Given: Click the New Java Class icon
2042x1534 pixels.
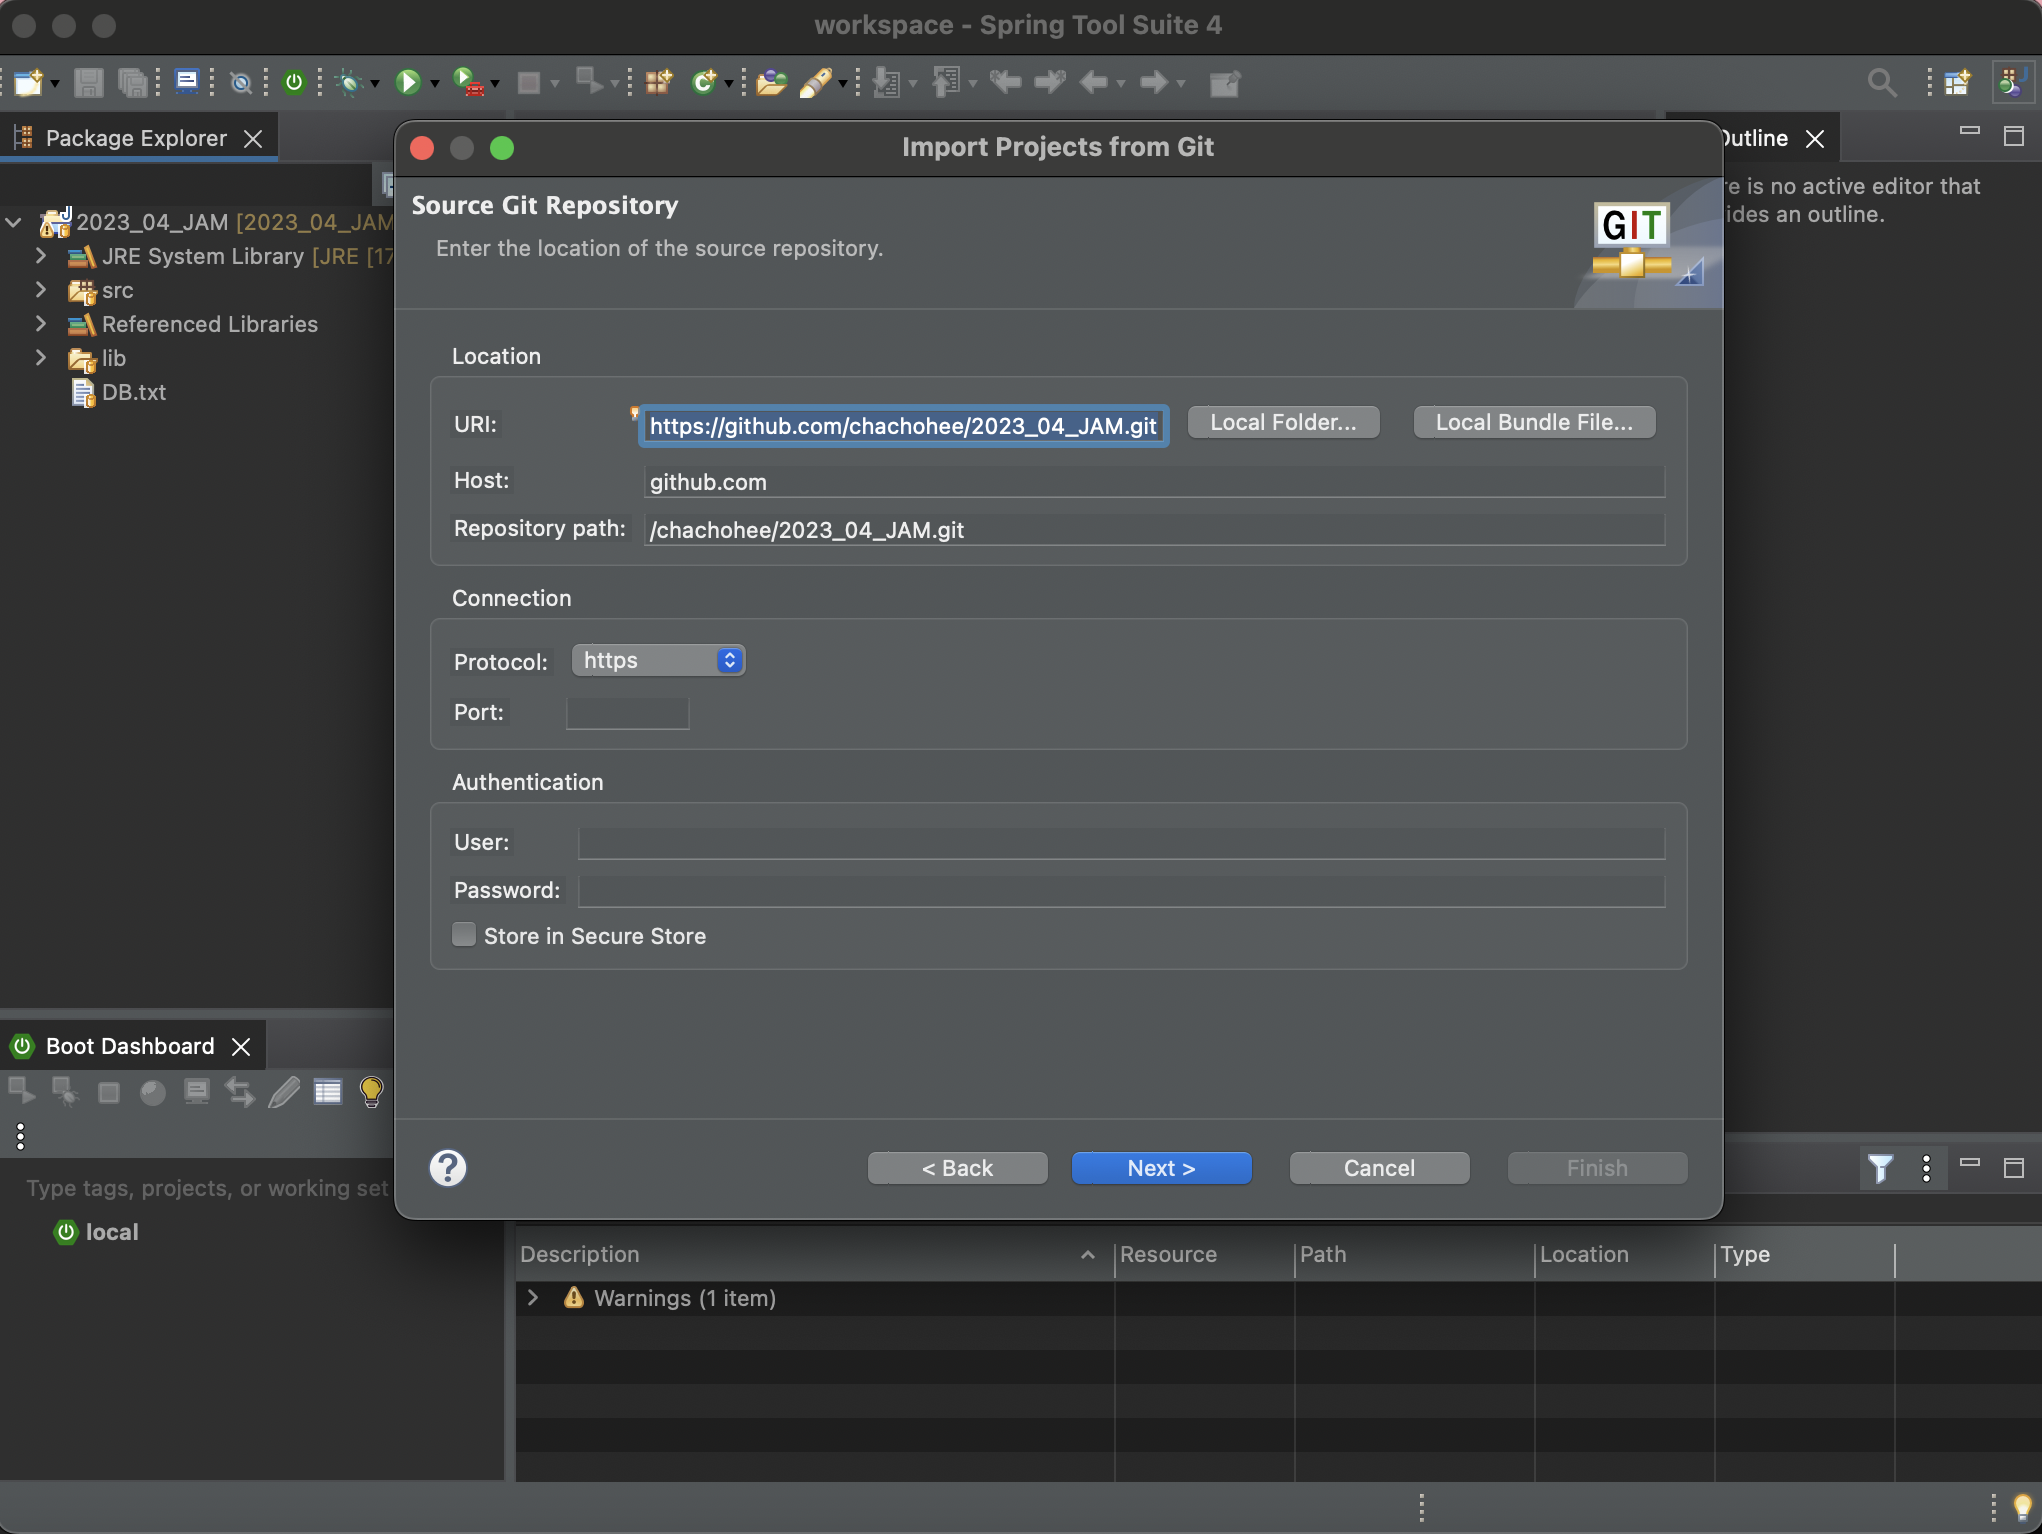Looking at the screenshot, I should click(x=705, y=82).
